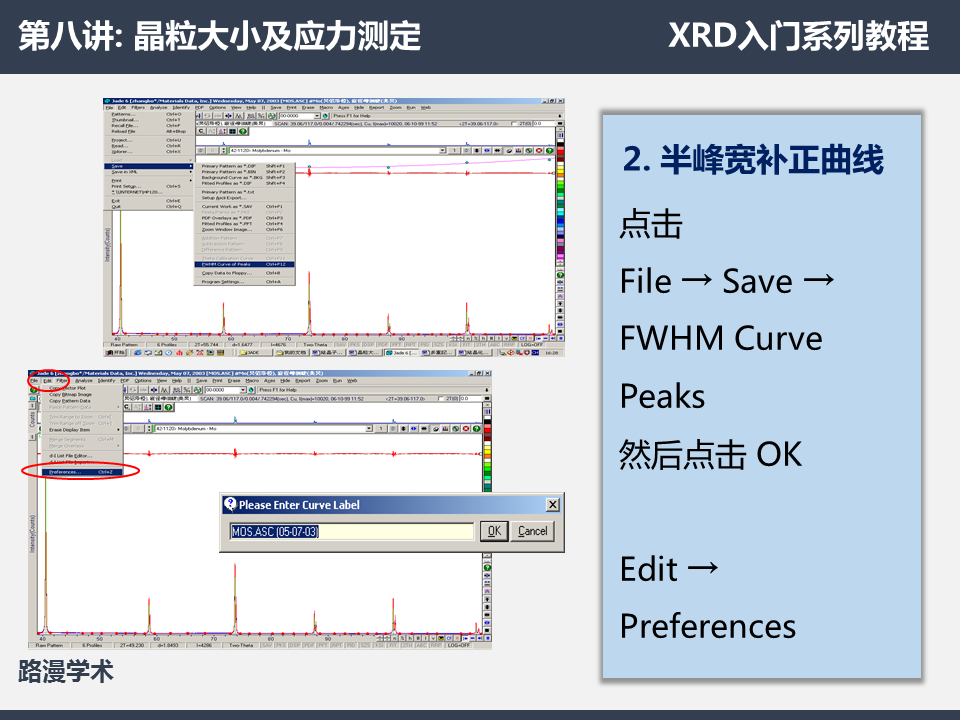Expand Molybdenum PDF dropdown in lower window
This screenshot has height=720, width=960.
[x=369, y=429]
